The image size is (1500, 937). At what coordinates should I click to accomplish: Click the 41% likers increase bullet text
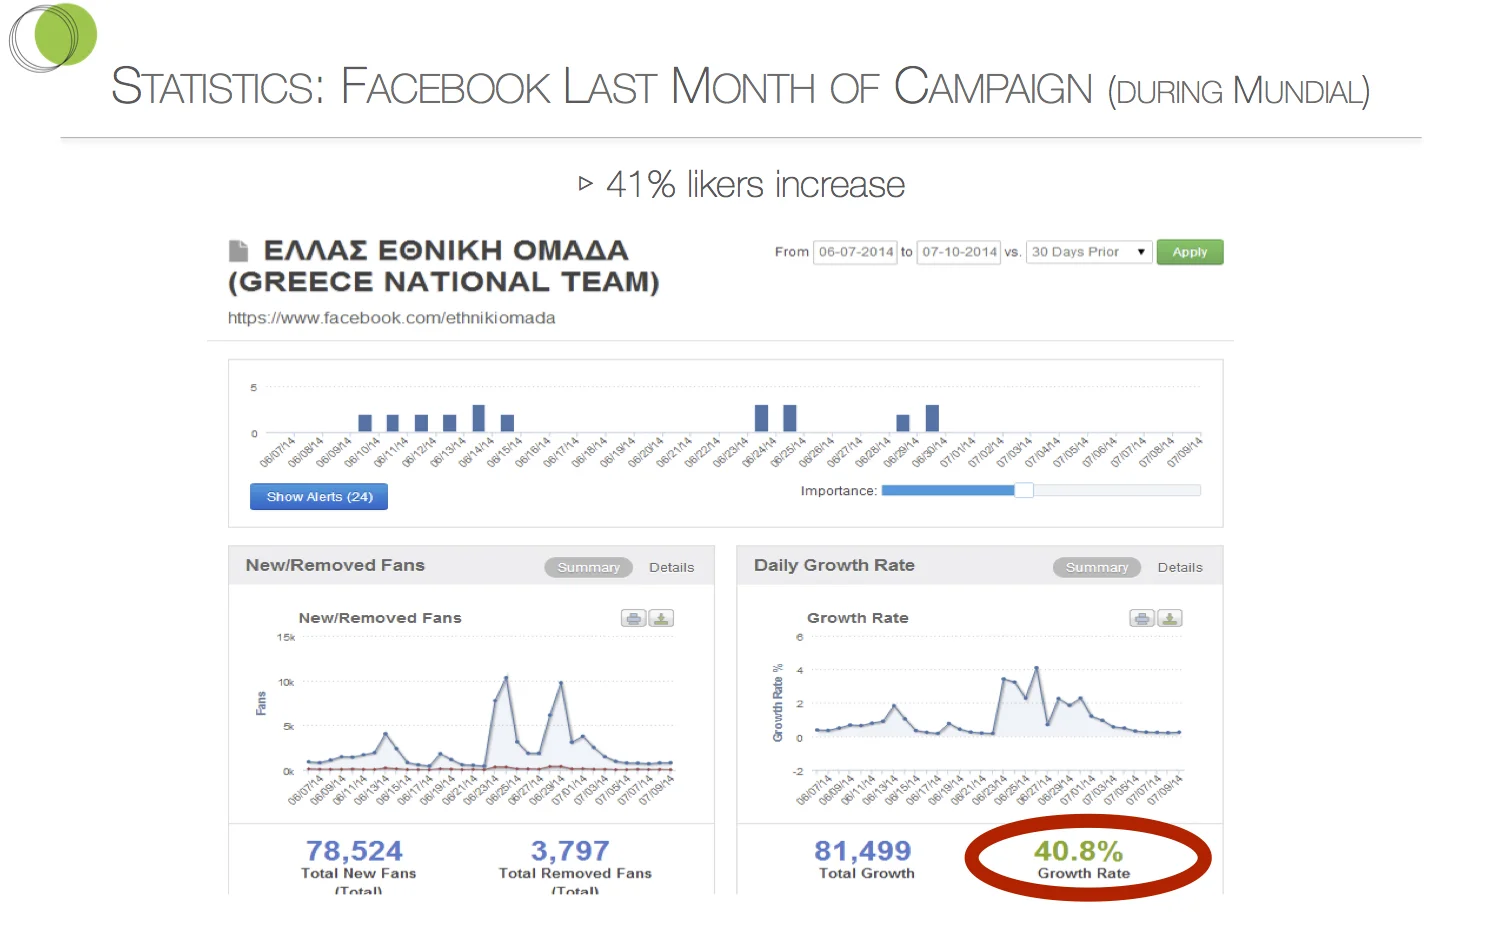[755, 185]
